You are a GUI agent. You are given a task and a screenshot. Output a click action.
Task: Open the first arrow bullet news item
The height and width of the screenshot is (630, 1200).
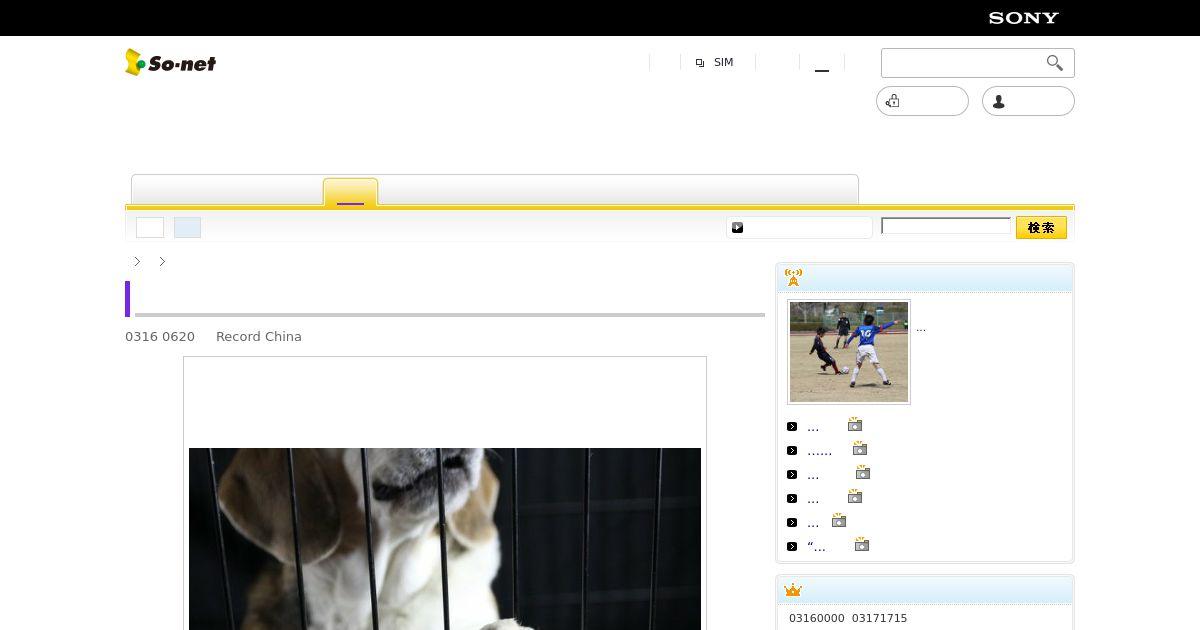813,427
